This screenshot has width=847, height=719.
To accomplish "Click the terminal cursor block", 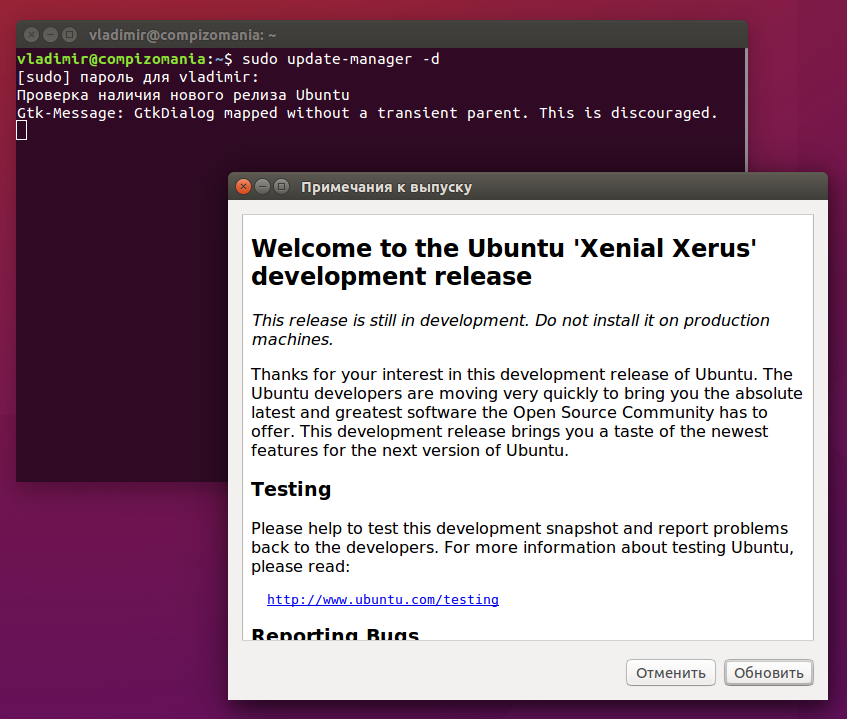I will [22, 131].
